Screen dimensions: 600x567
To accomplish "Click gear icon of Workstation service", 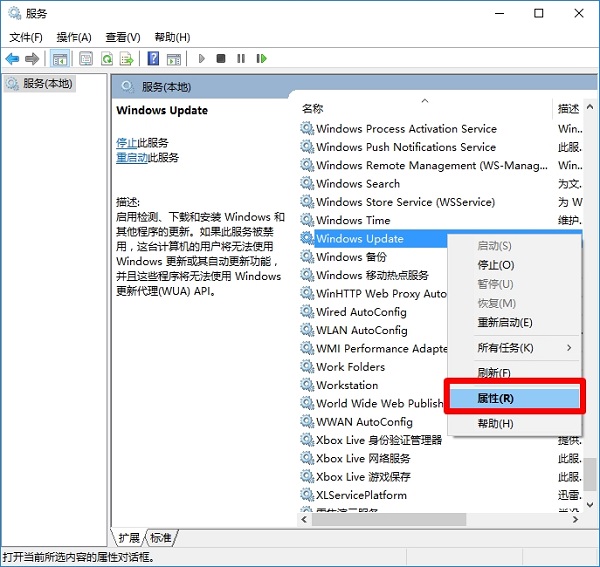I will (307, 385).
